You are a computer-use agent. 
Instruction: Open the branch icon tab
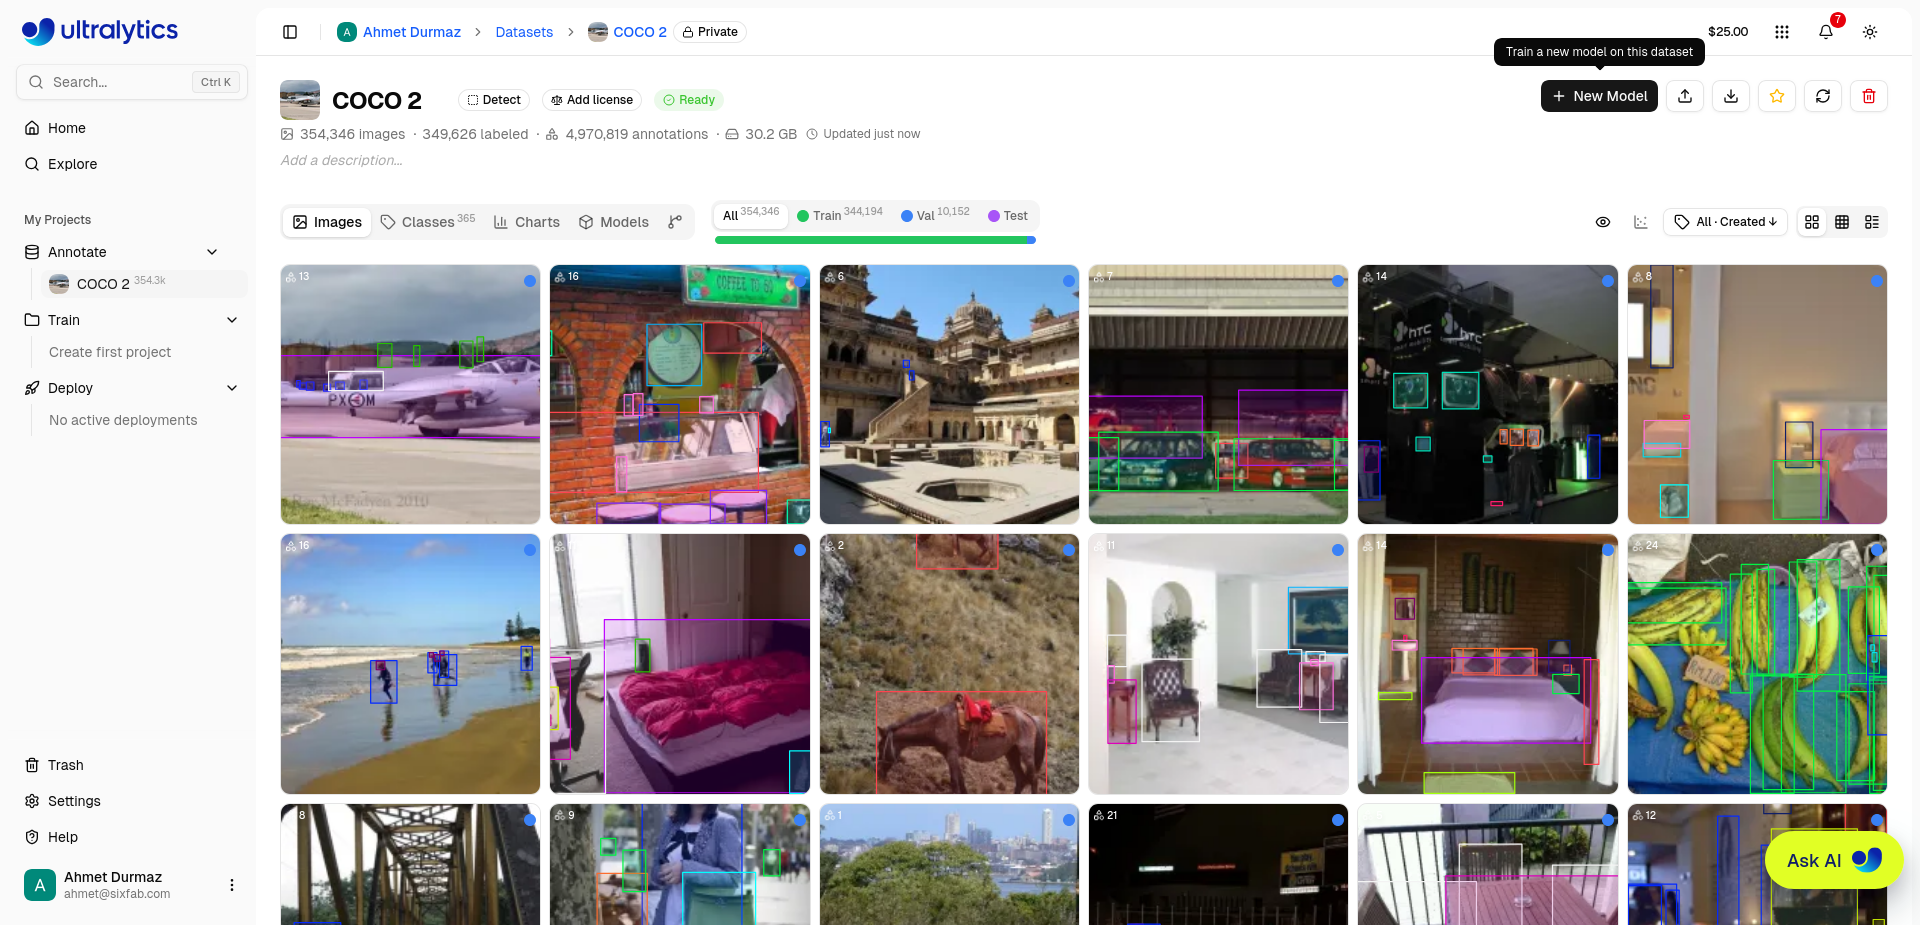(x=675, y=222)
